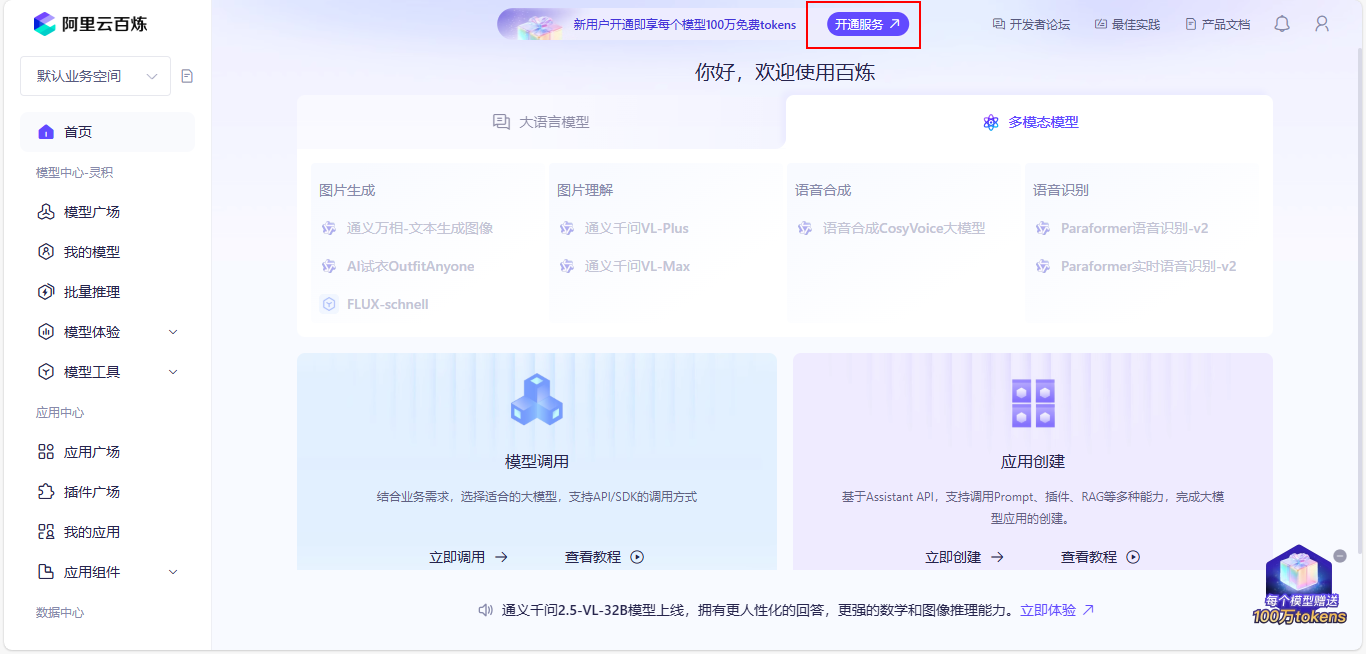Open the user account icon
The width and height of the screenshot is (1366, 654).
point(1321,23)
